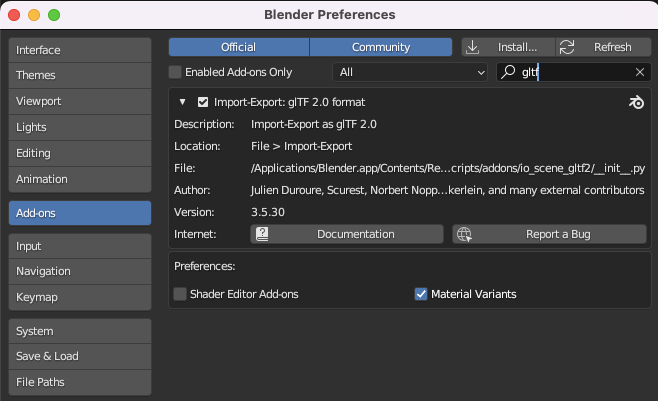This screenshot has height=401, width=658.
Task: Click the Install download arrow icon
Action: coord(473,47)
